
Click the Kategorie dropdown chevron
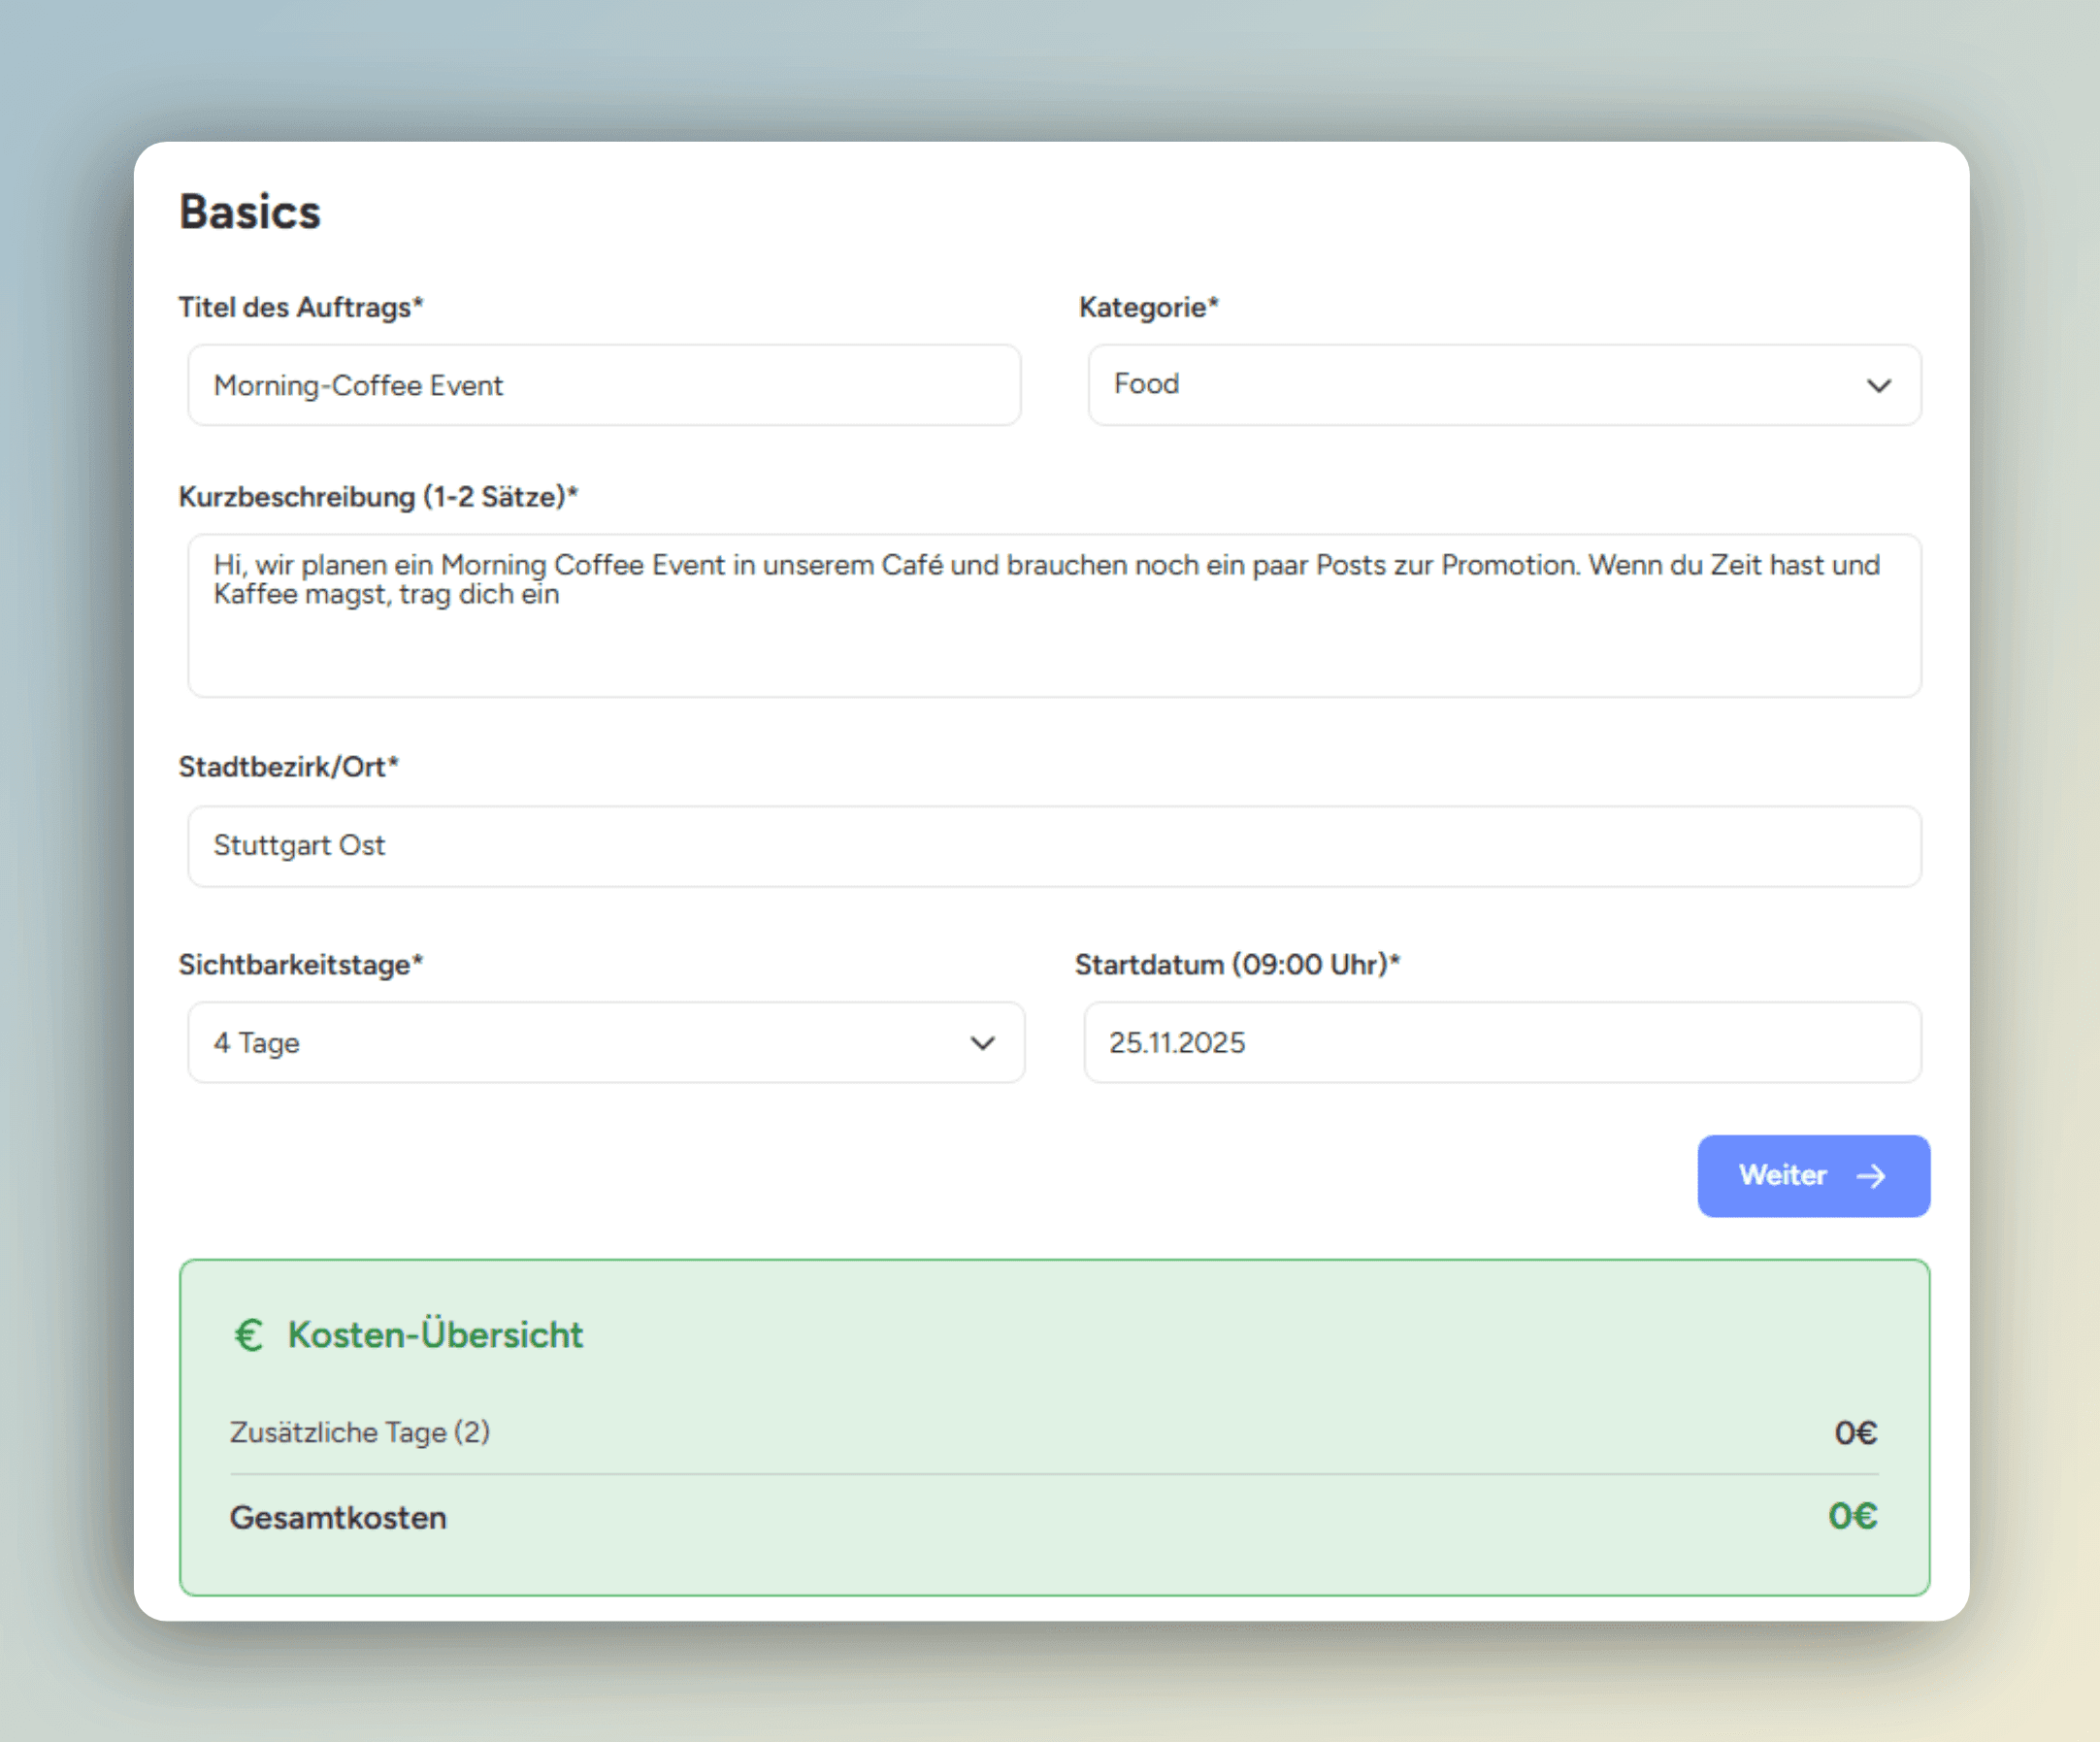(x=1878, y=386)
